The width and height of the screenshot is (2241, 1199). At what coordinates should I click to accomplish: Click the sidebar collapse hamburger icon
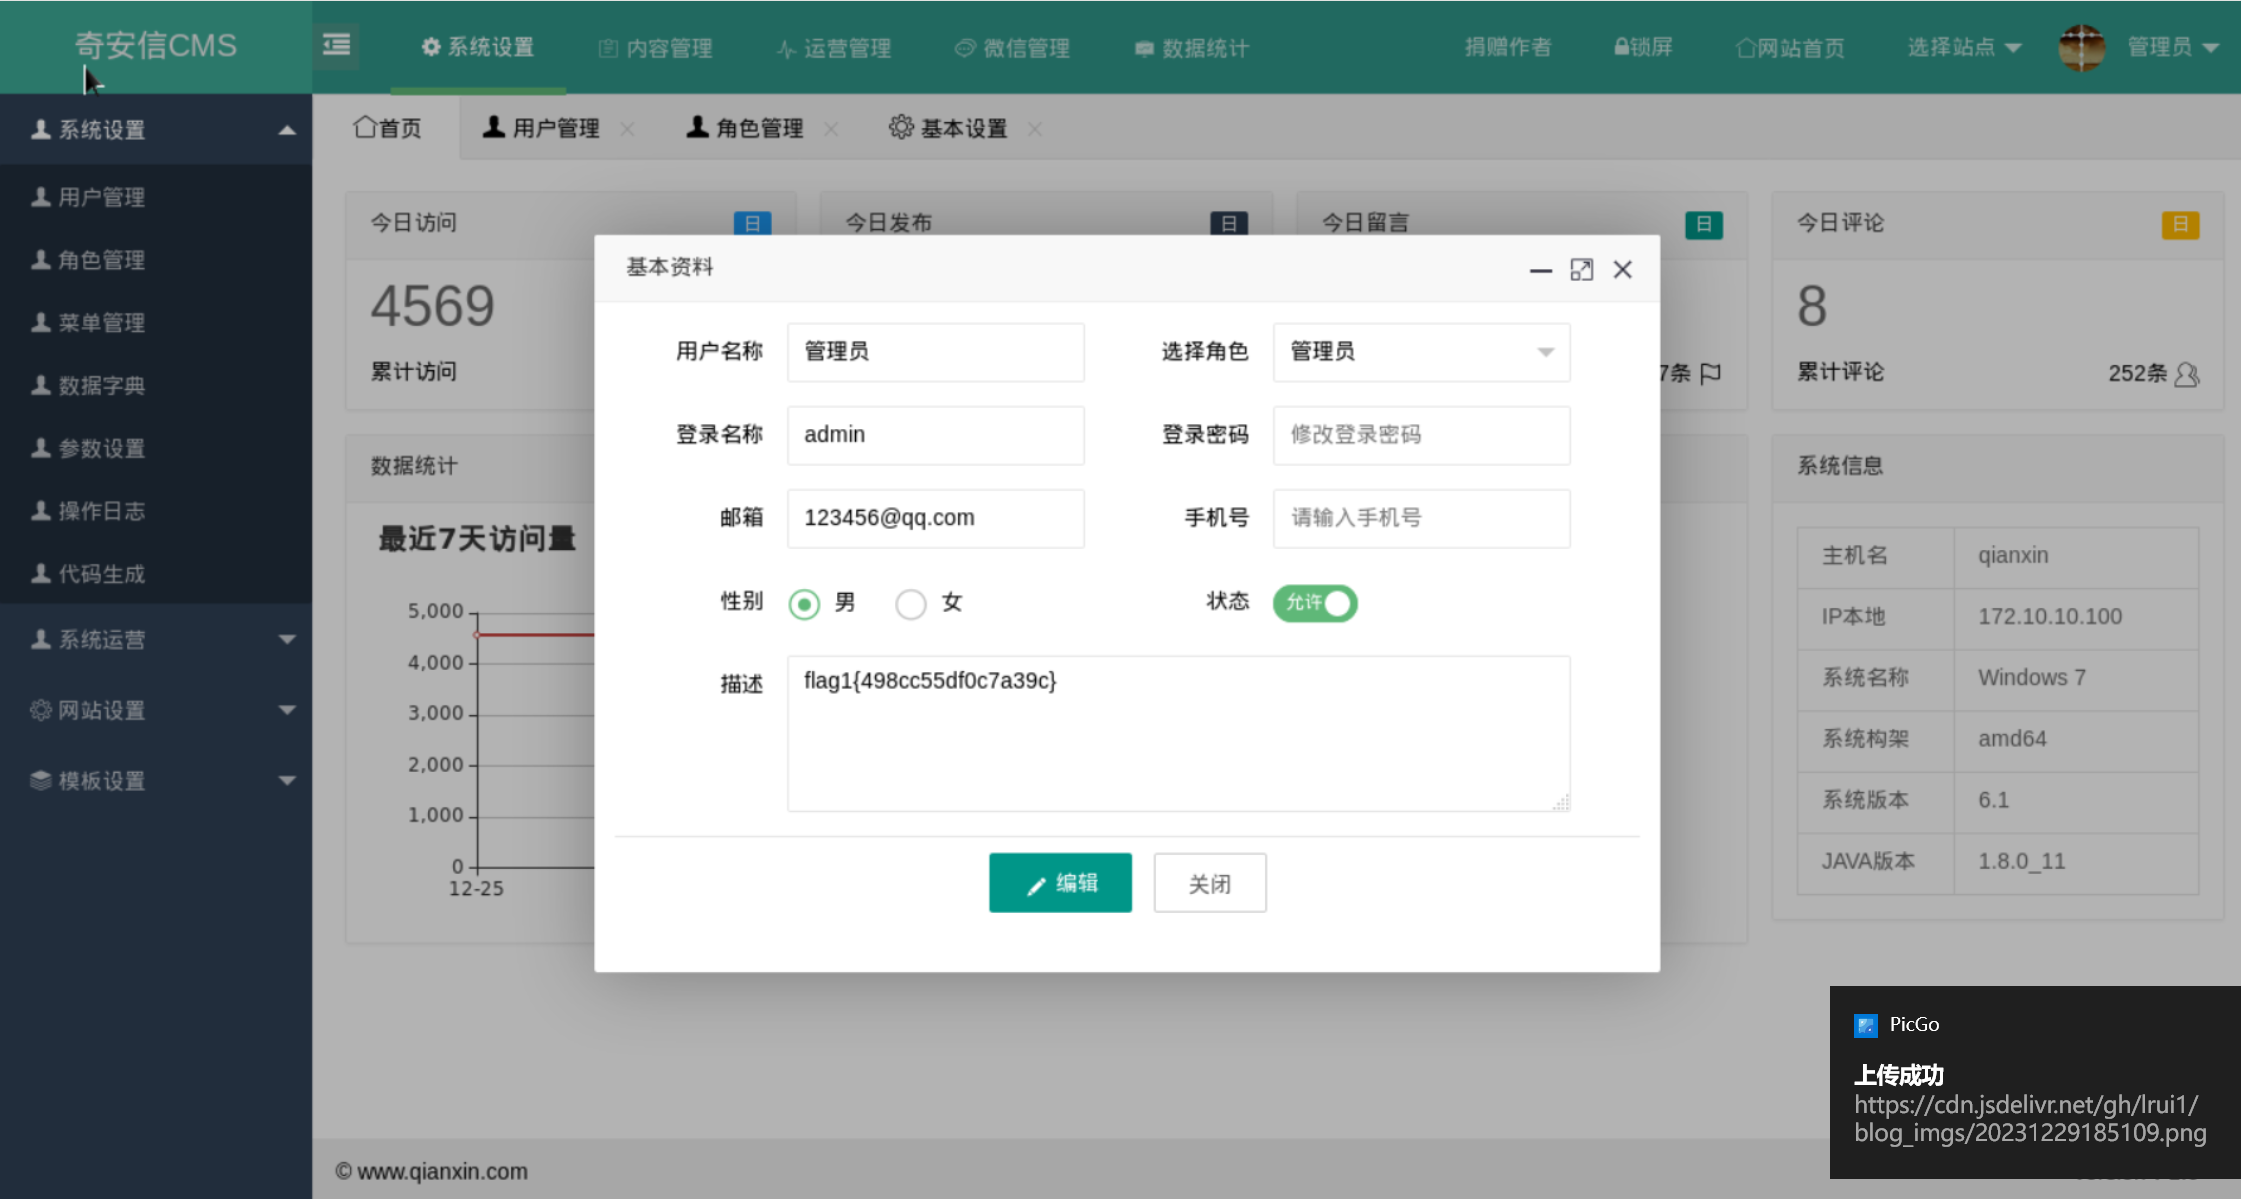pos(336,45)
